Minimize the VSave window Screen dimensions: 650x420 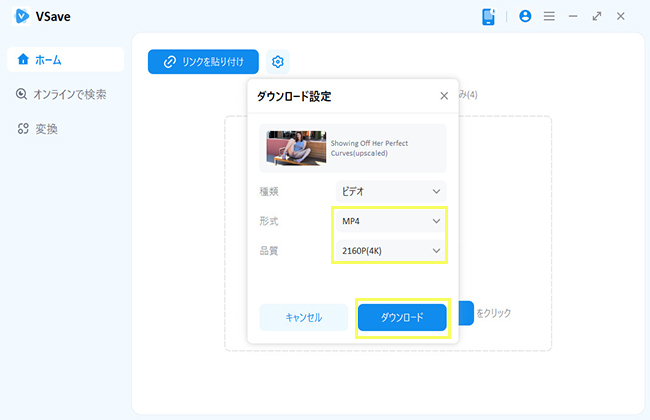tap(573, 17)
